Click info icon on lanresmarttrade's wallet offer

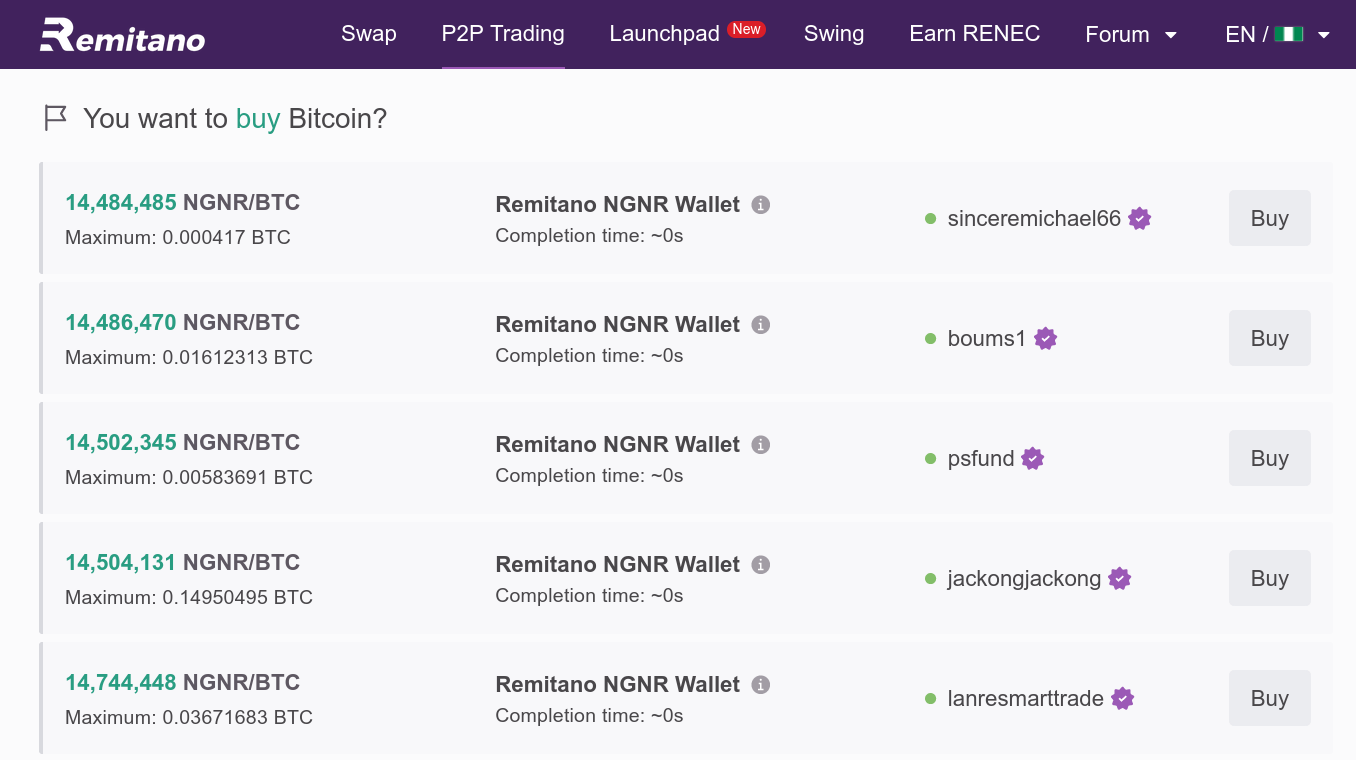tap(761, 685)
